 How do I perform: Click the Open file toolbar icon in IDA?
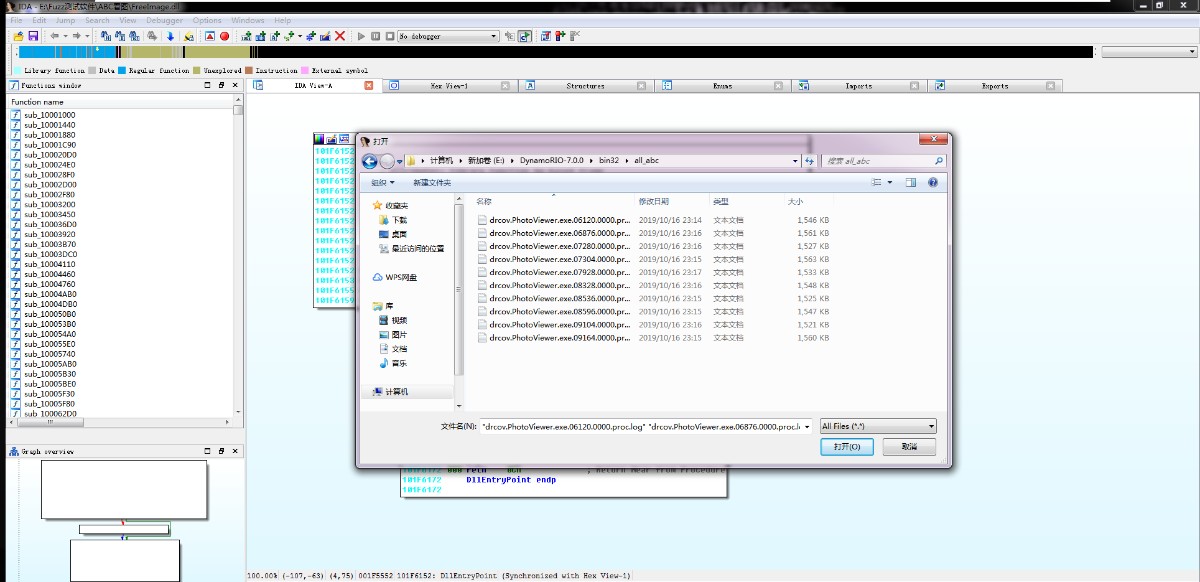[19, 36]
